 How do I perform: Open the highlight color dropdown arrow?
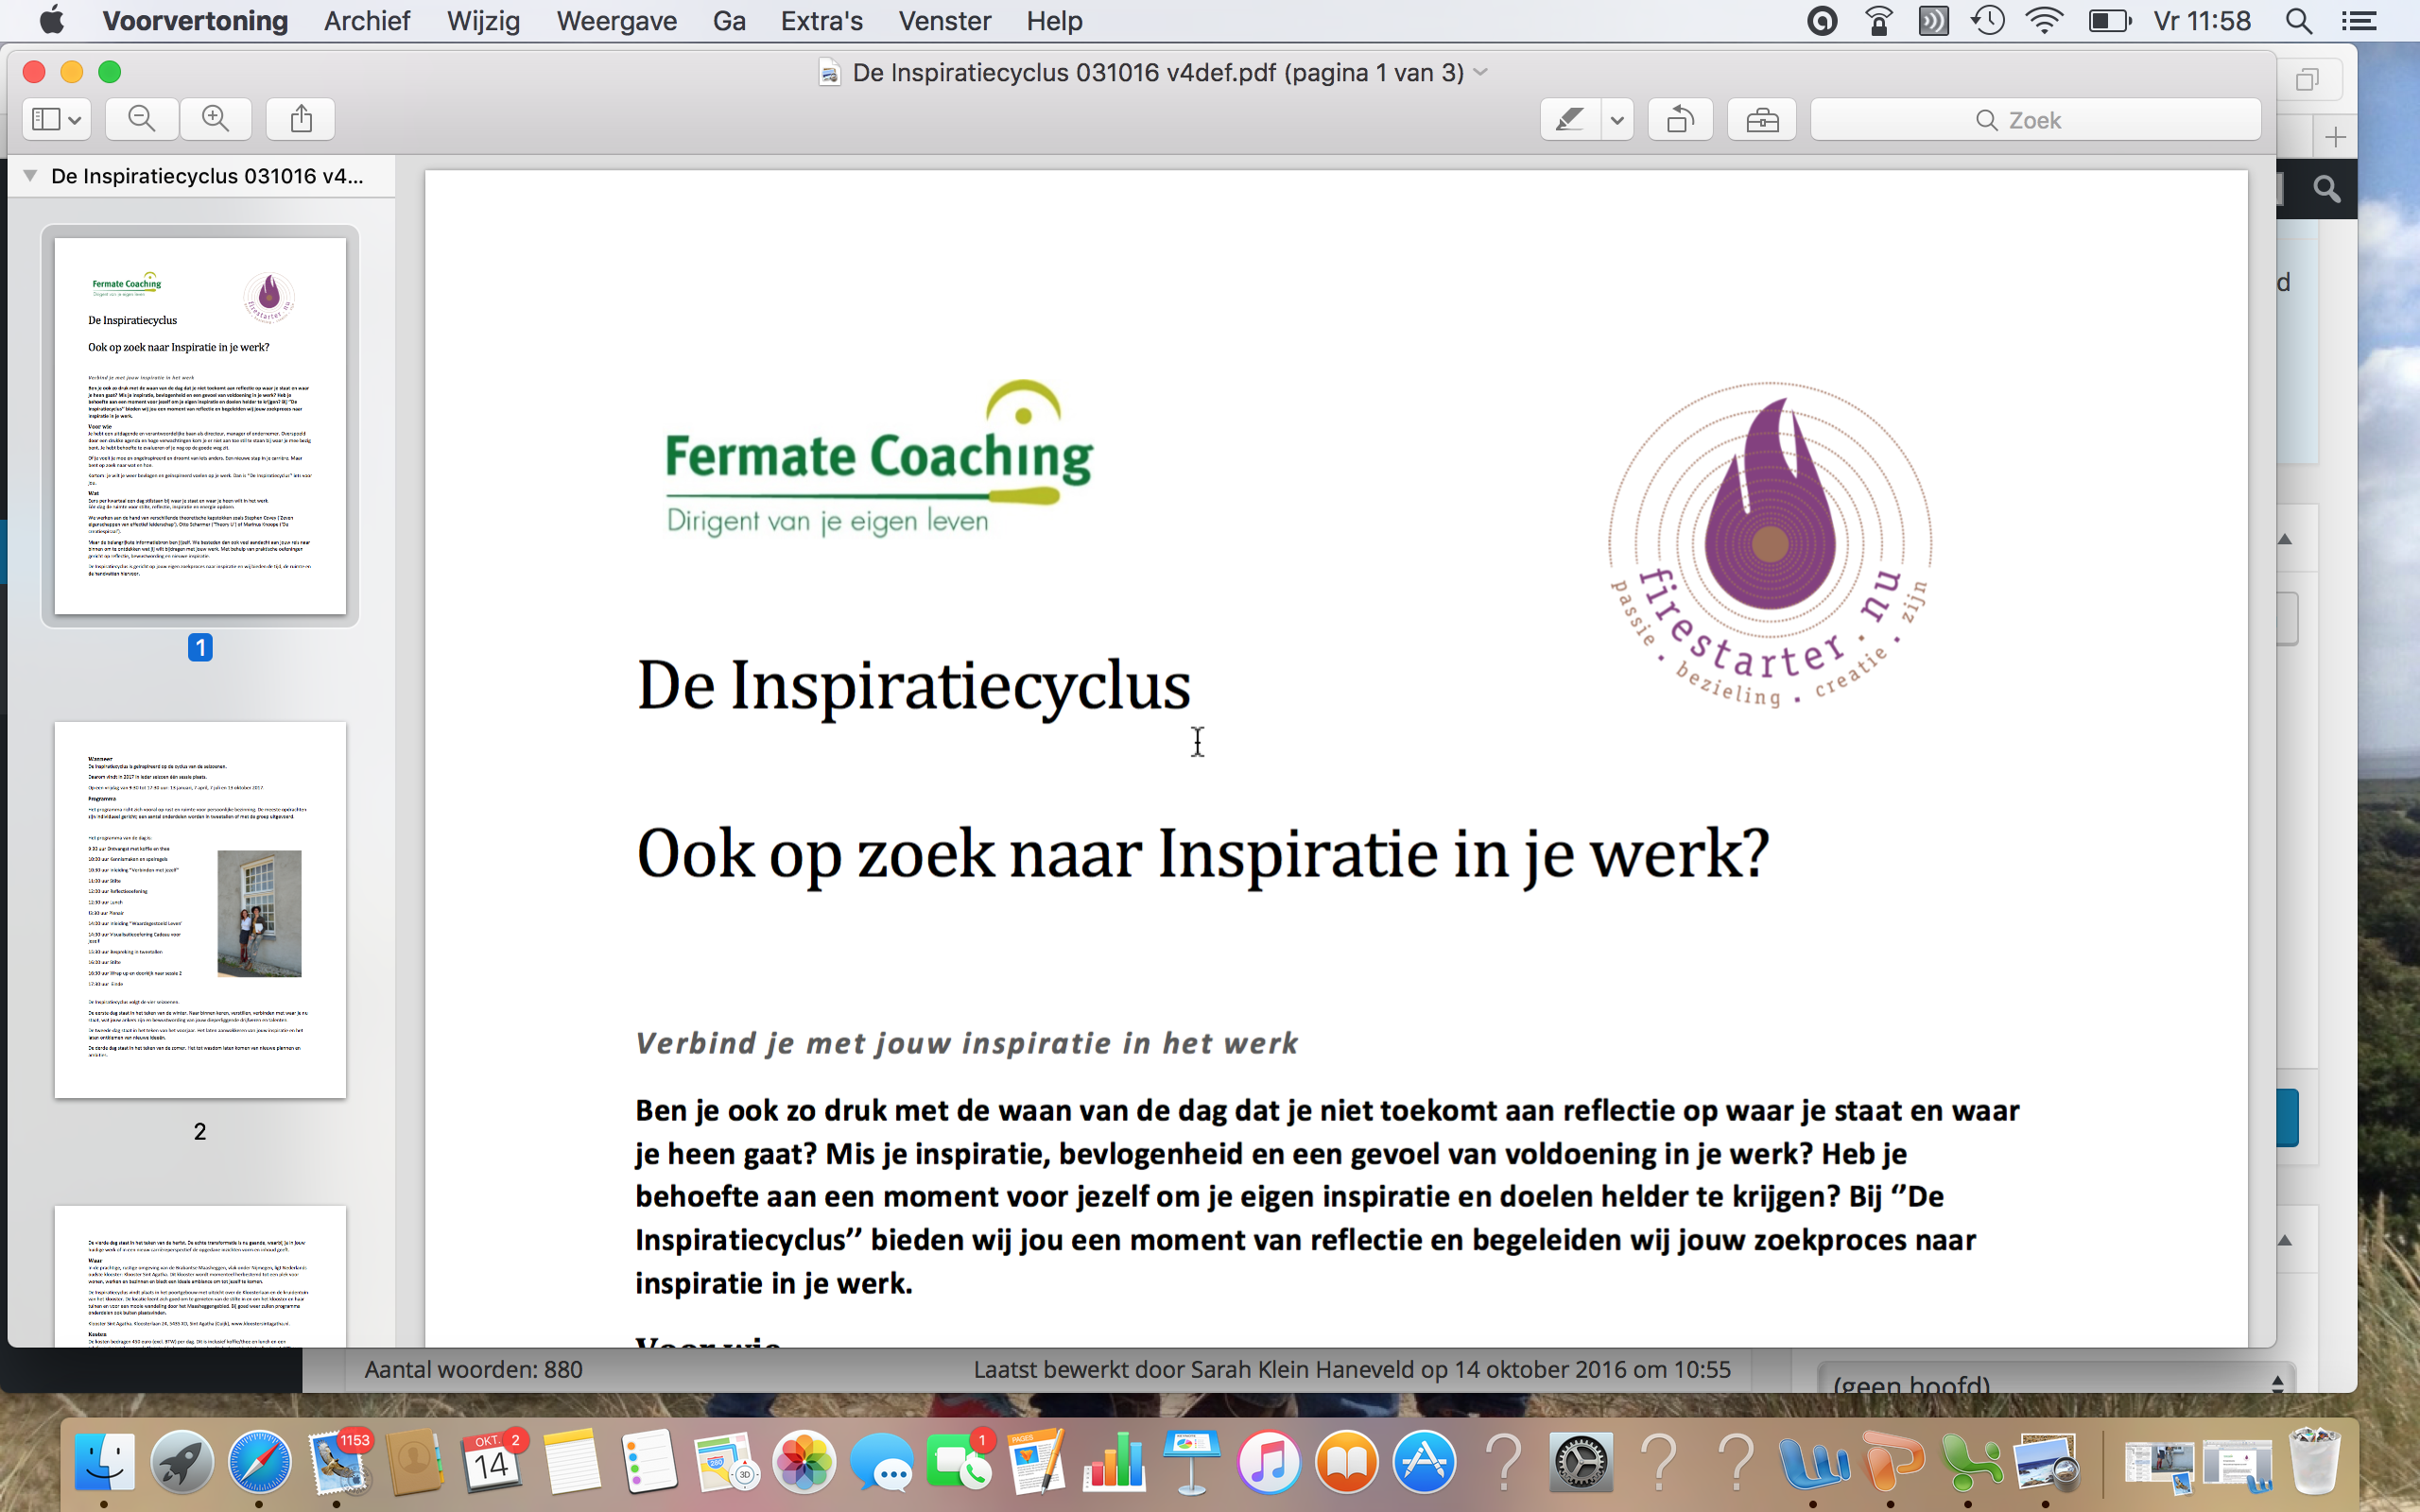point(1617,120)
